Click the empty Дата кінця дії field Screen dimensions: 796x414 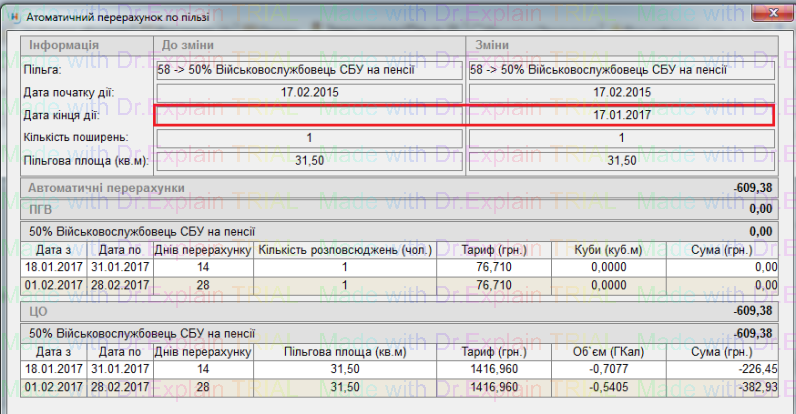pyautogui.click(x=309, y=115)
